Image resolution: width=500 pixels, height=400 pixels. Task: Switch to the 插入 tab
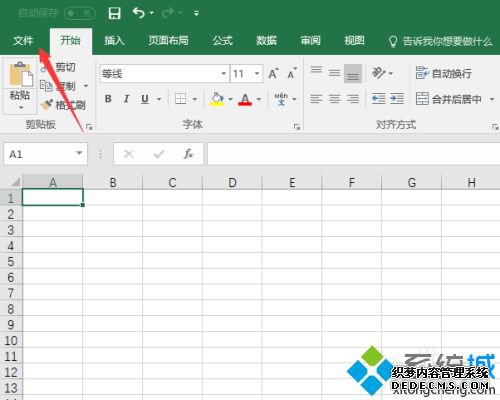tap(114, 41)
